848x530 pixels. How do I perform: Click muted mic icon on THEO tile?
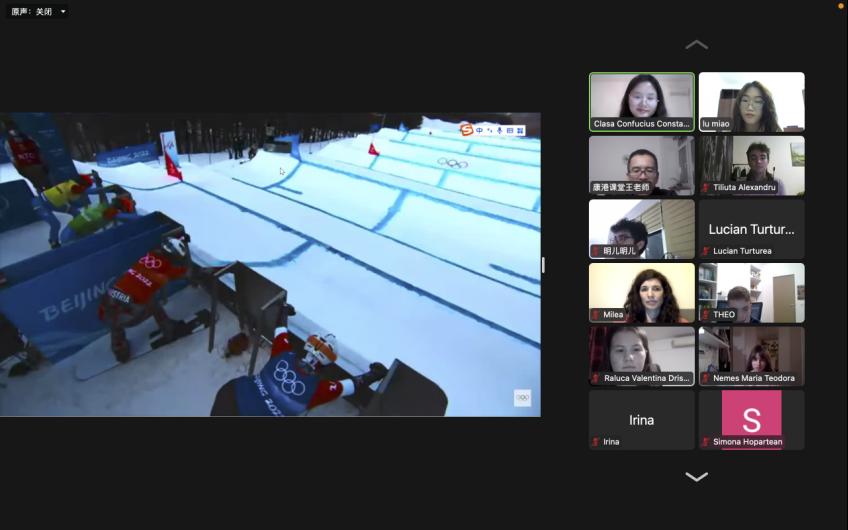coord(706,314)
